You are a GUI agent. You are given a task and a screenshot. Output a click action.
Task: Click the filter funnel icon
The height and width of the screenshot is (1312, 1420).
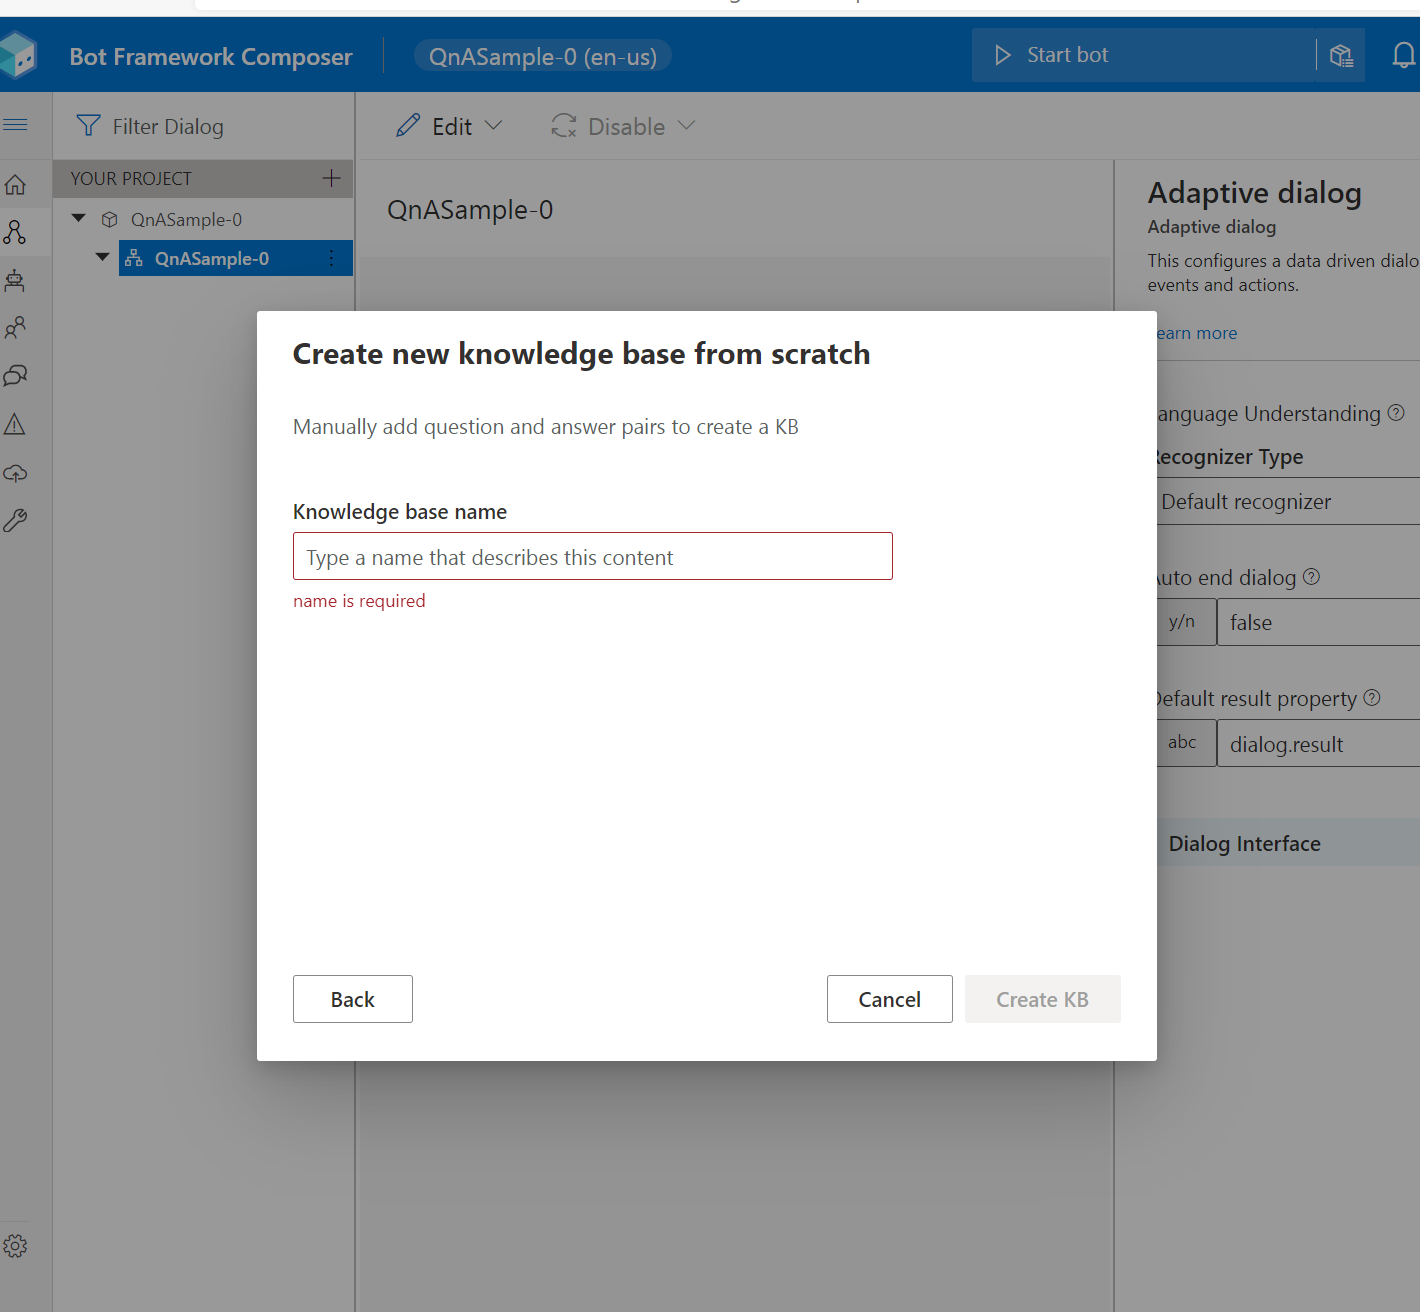pos(89,126)
